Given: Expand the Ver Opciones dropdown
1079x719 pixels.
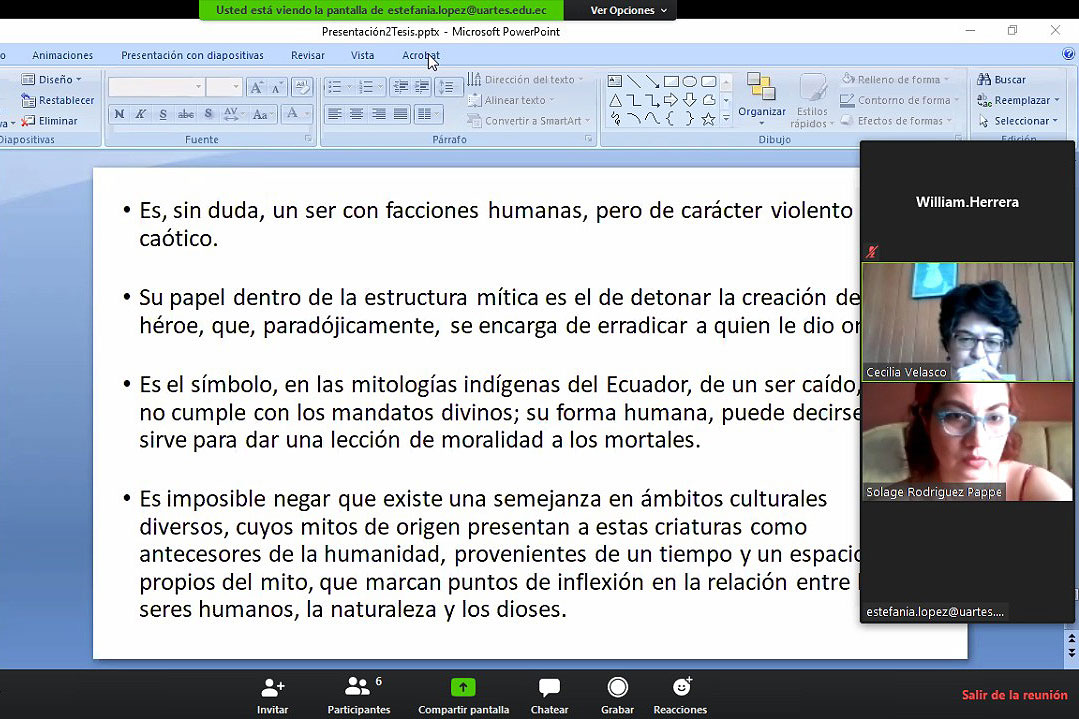Looking at the screenshot, I should [628, 10].
